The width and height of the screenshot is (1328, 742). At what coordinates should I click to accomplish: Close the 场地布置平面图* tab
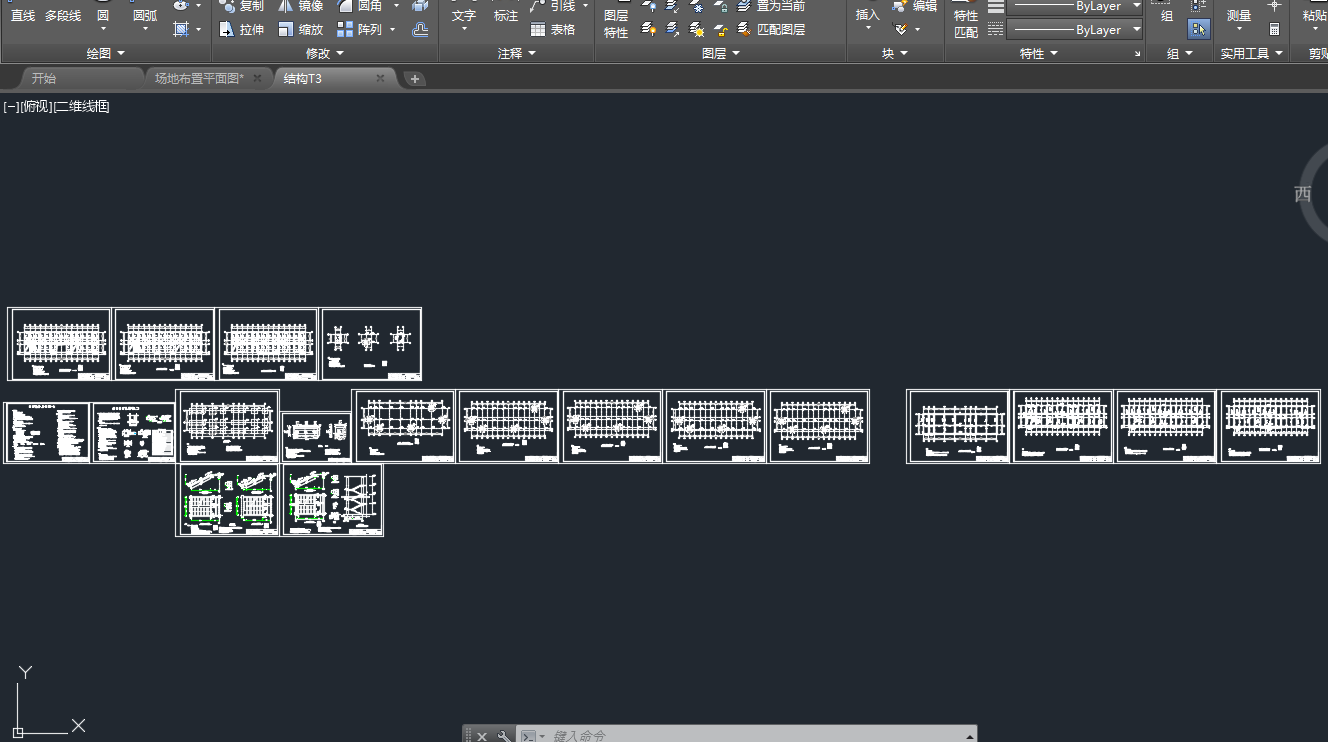pos(257,78)
